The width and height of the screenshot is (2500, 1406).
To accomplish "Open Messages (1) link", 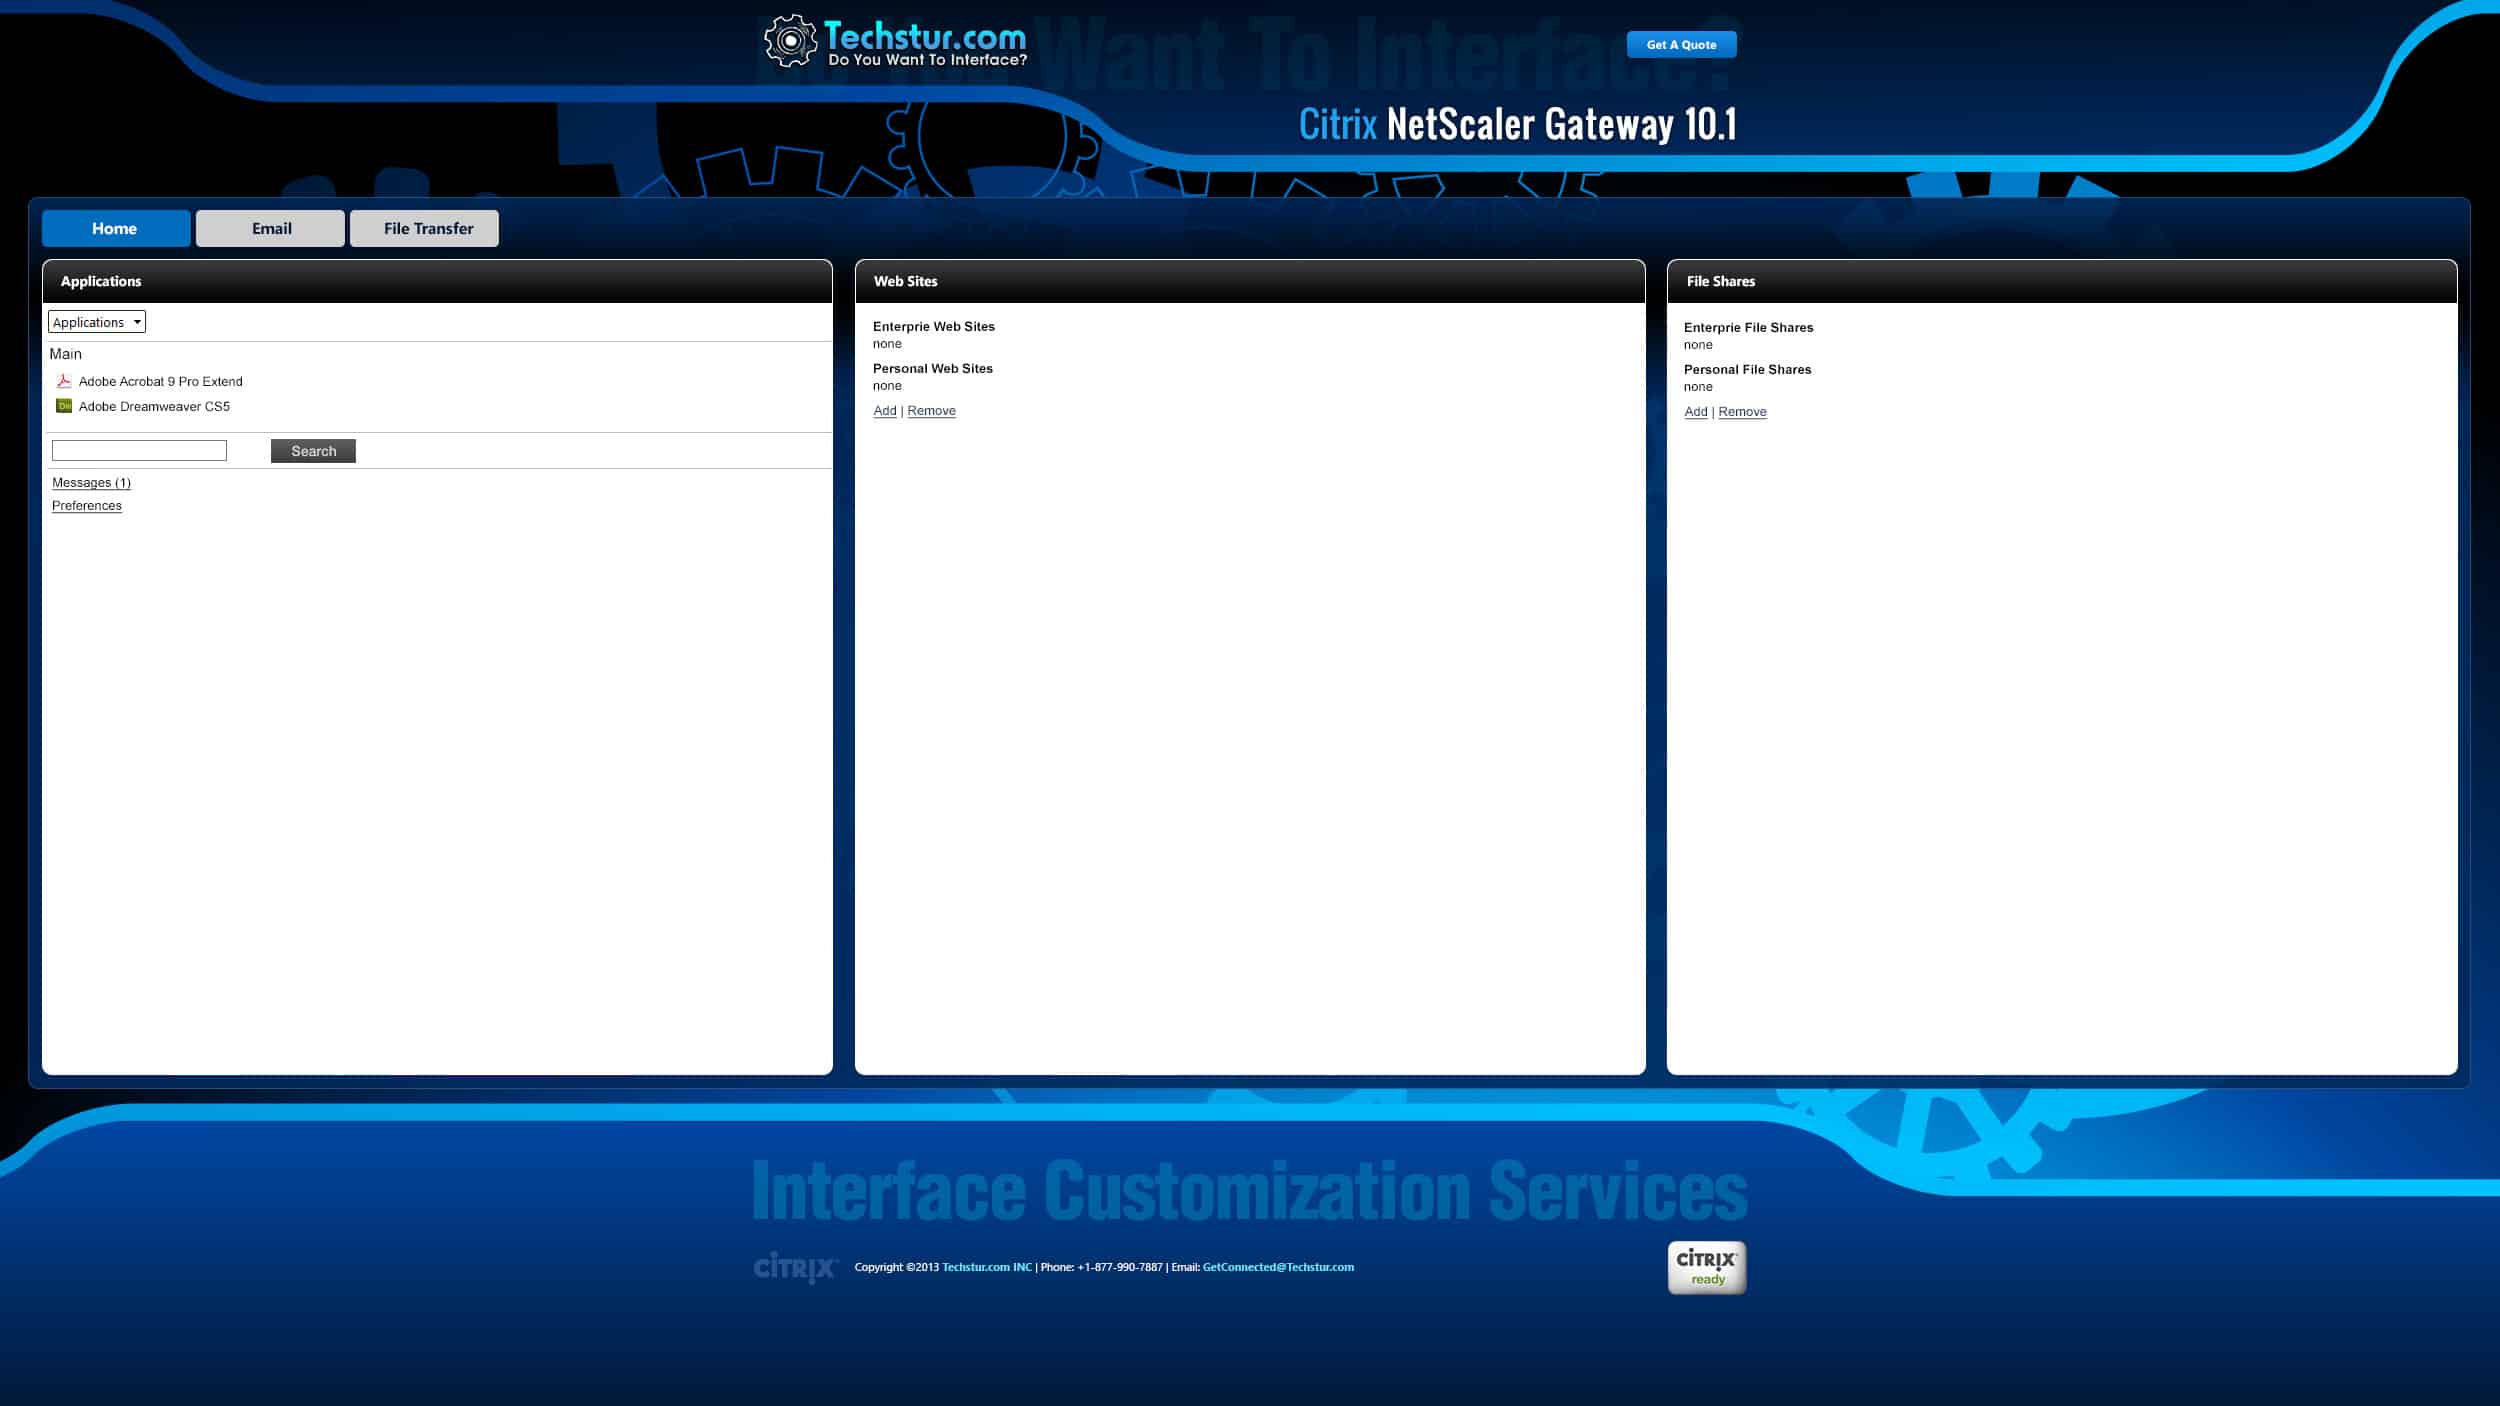I will click(x=91, y=482).
